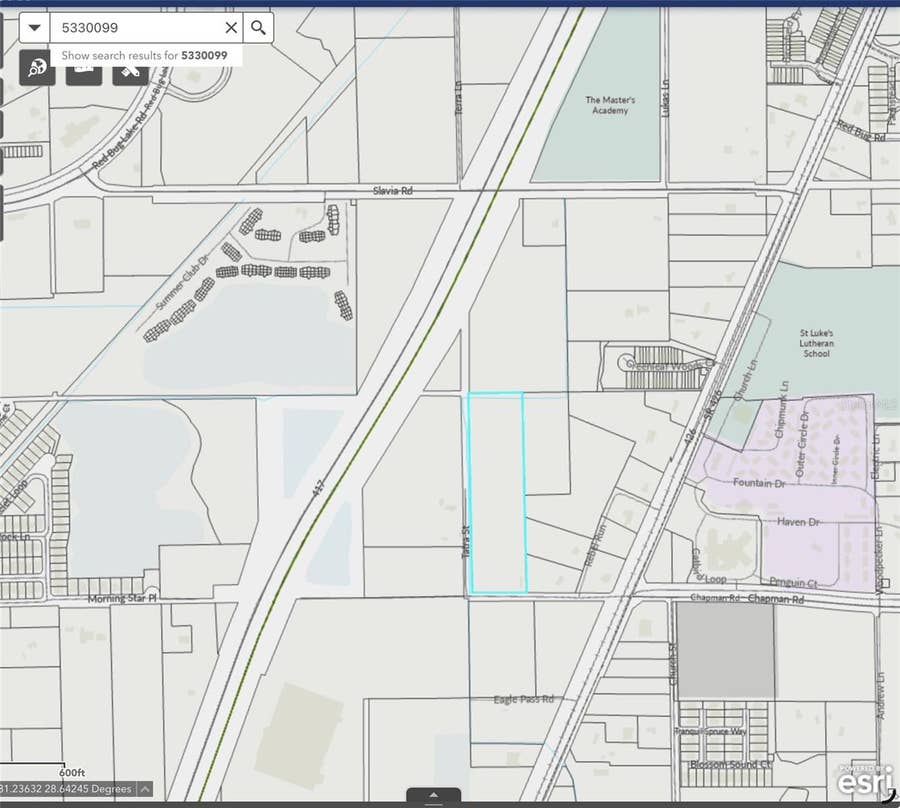The image size is (900, 808).
Task: Click the Tatra St road label
Action: pyautogui.click(x=466, y=542)
